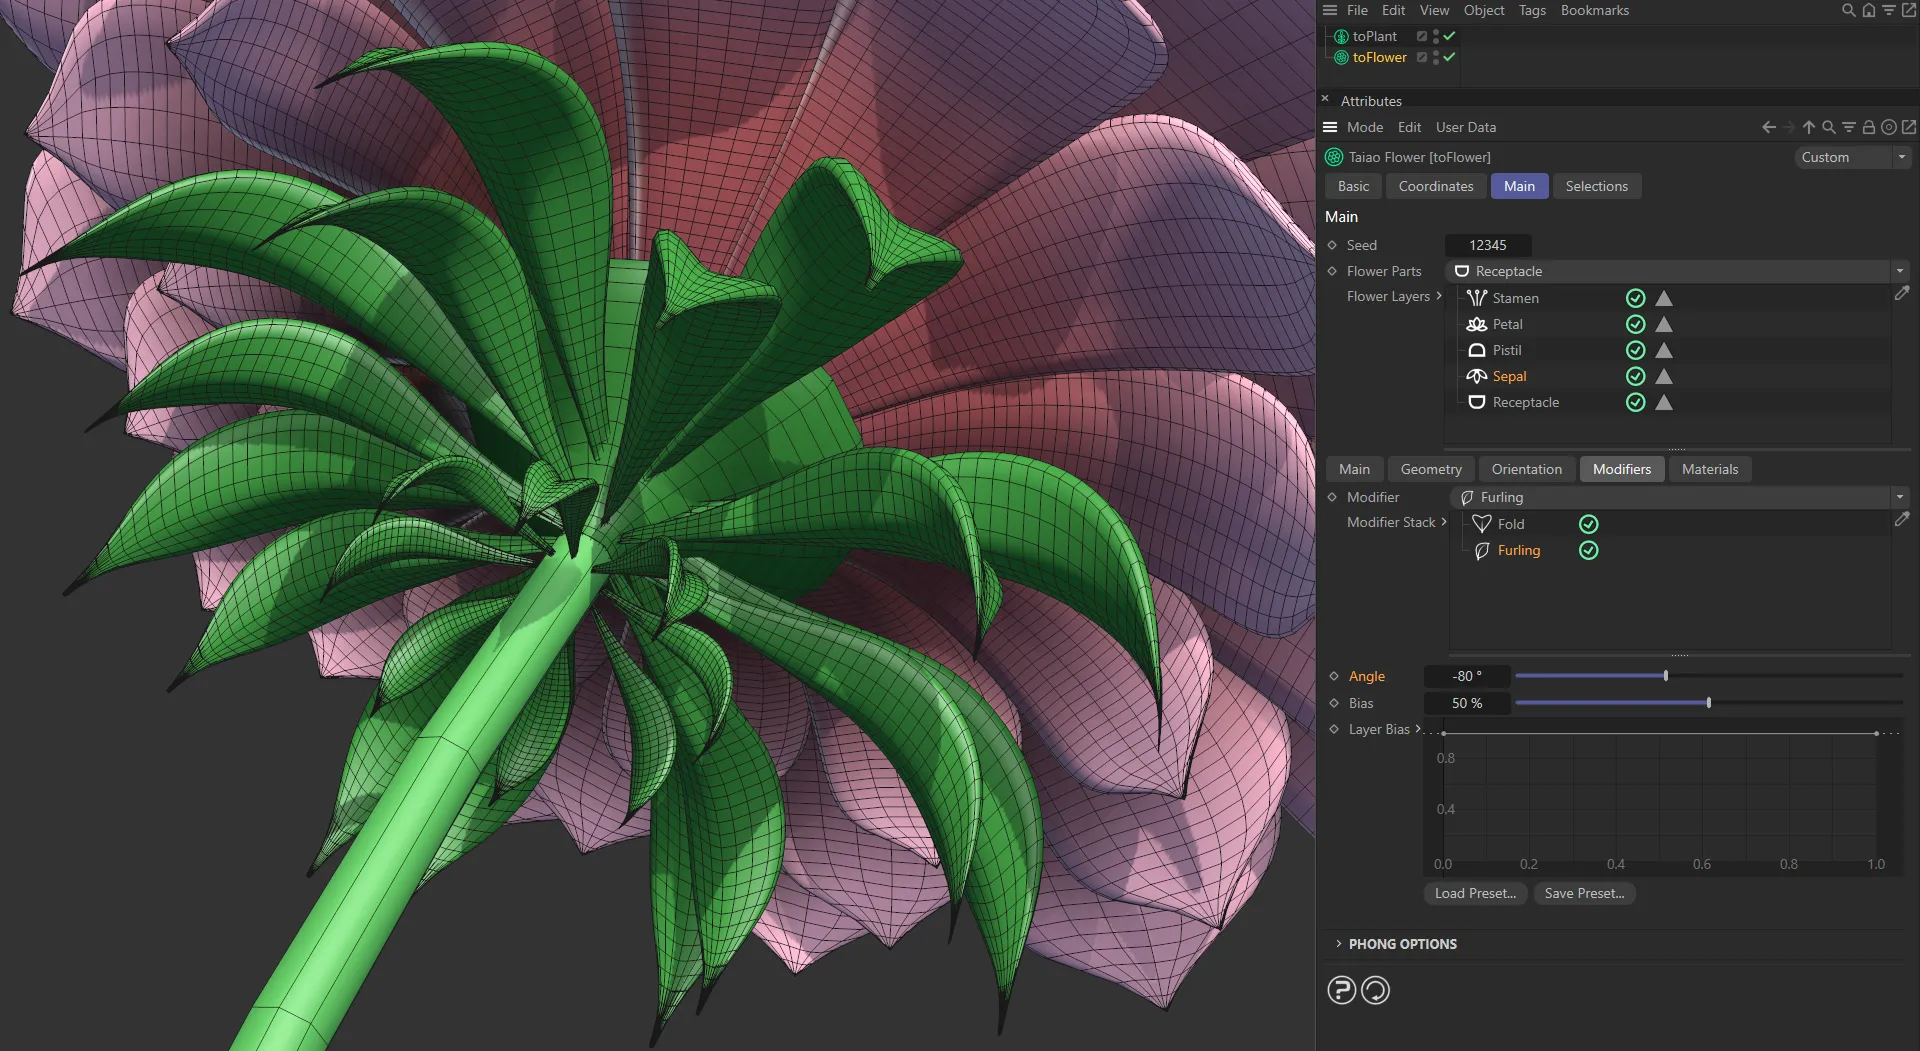Open the Custom preset dropdown
This screenshot has height=1051, width=1920.
pos(1851,157)
